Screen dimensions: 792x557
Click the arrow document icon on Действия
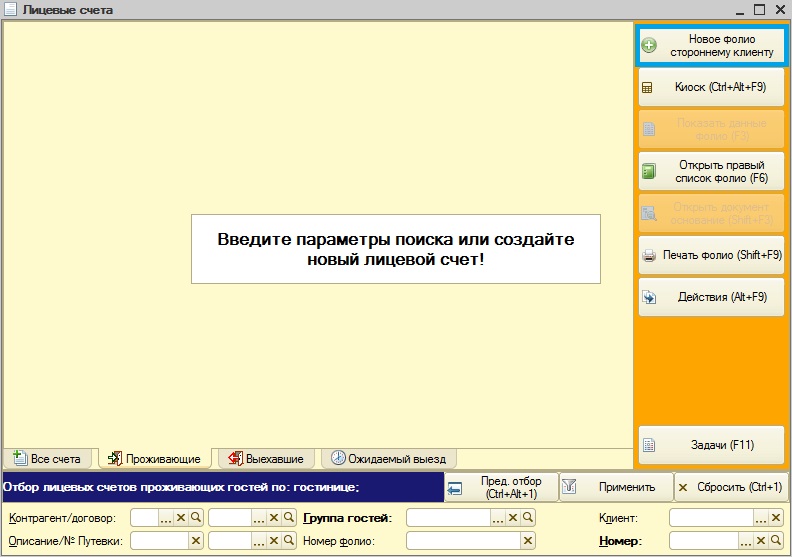[649, 297]
